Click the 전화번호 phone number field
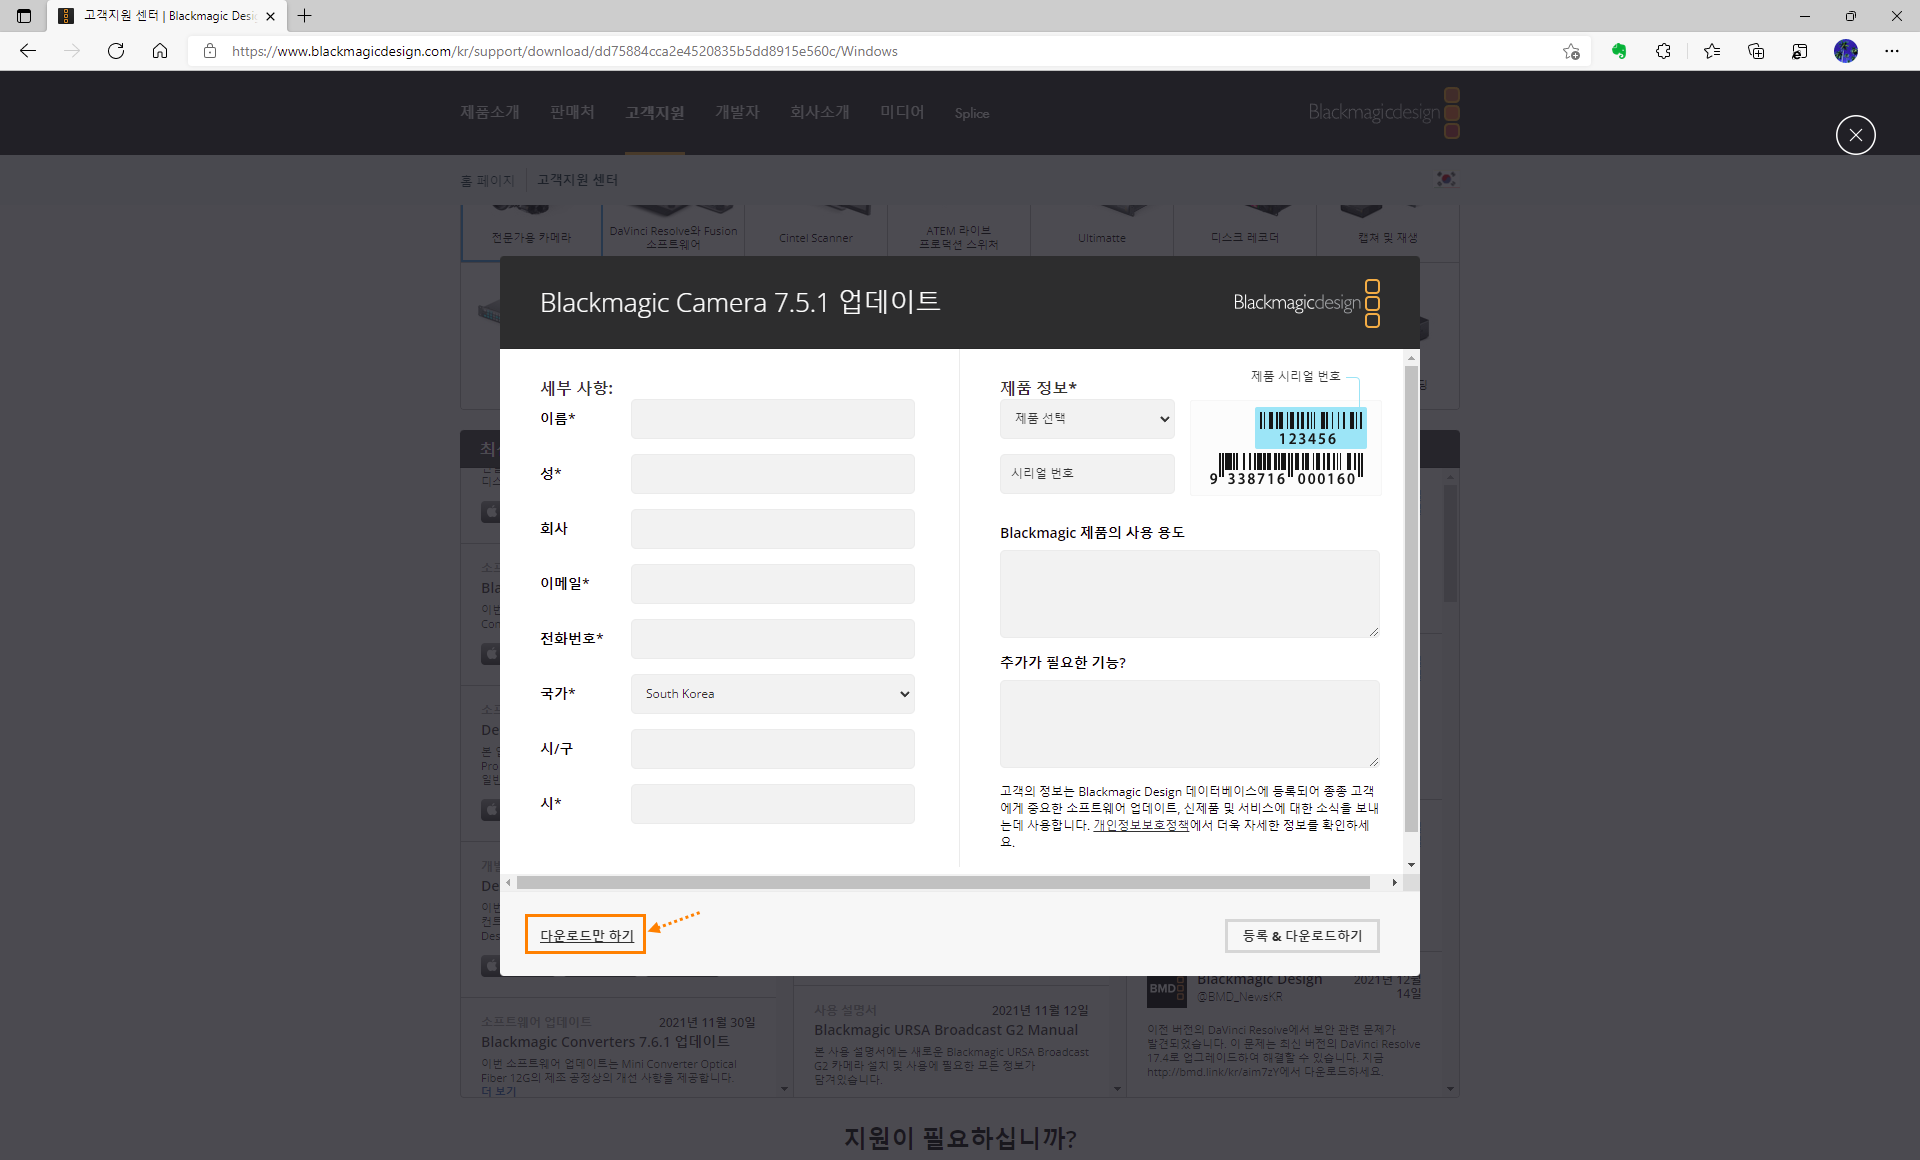The image size is (1920, 1160). point(773,639)
